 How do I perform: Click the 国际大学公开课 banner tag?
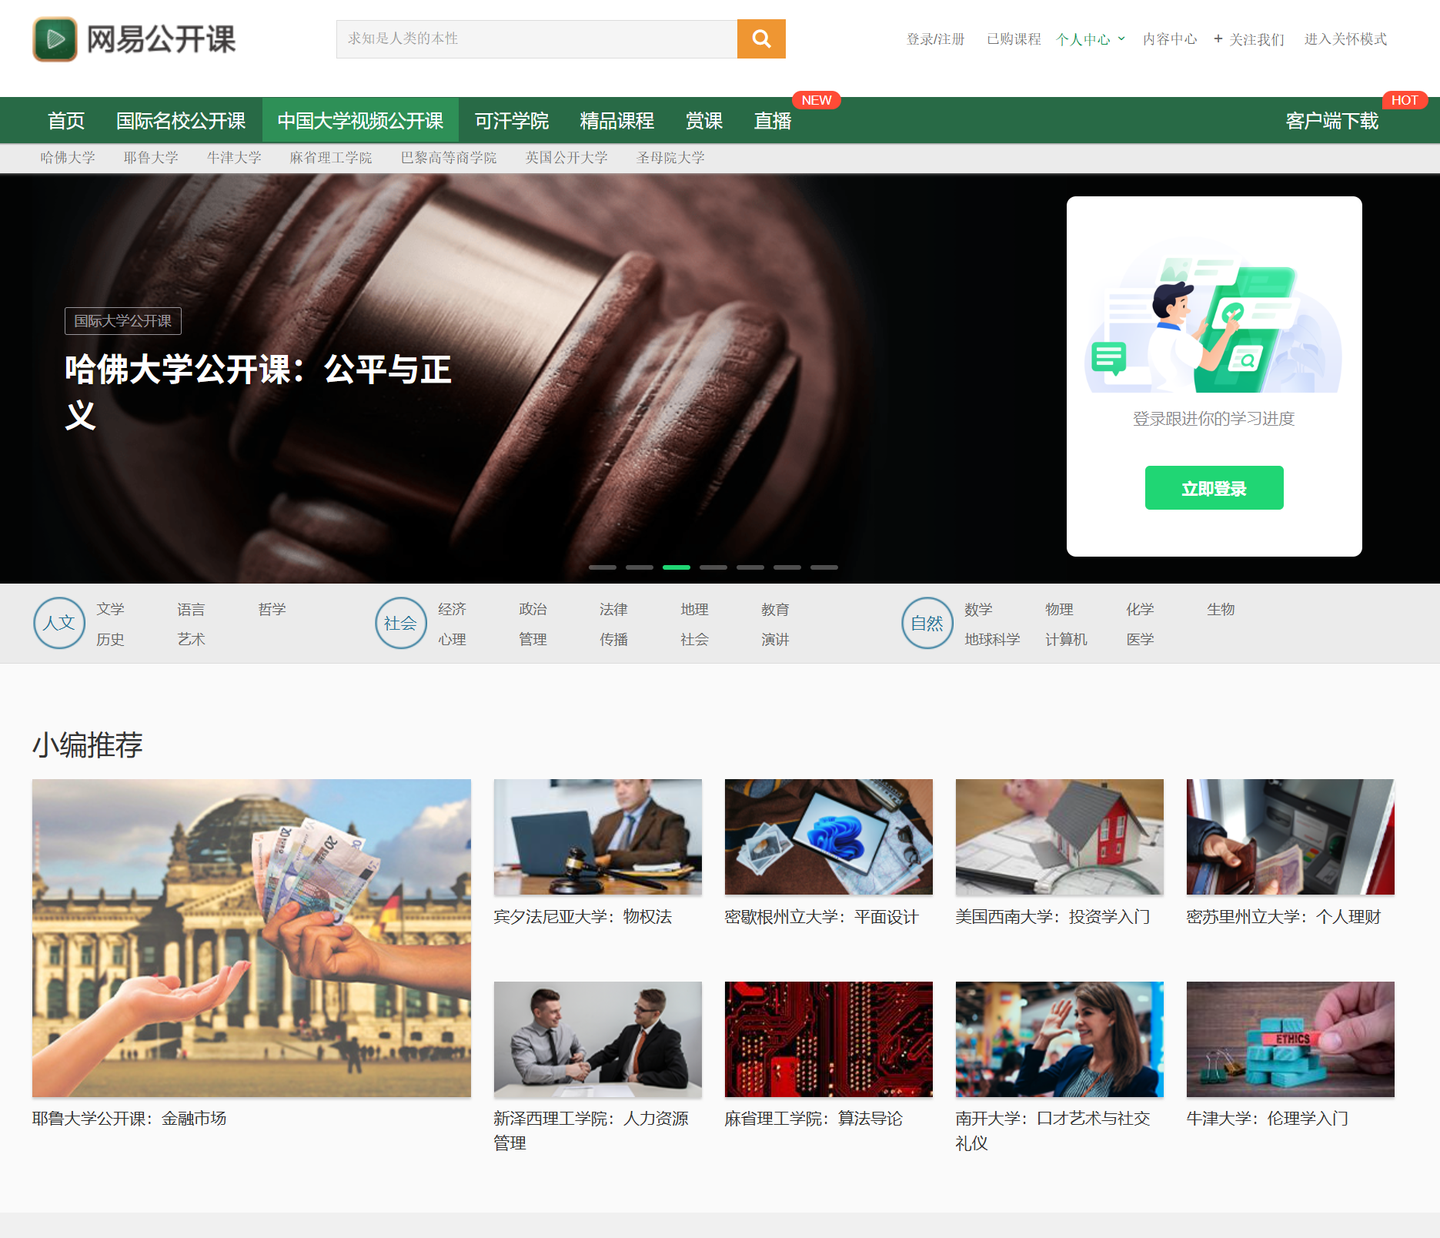click(123, 321)
